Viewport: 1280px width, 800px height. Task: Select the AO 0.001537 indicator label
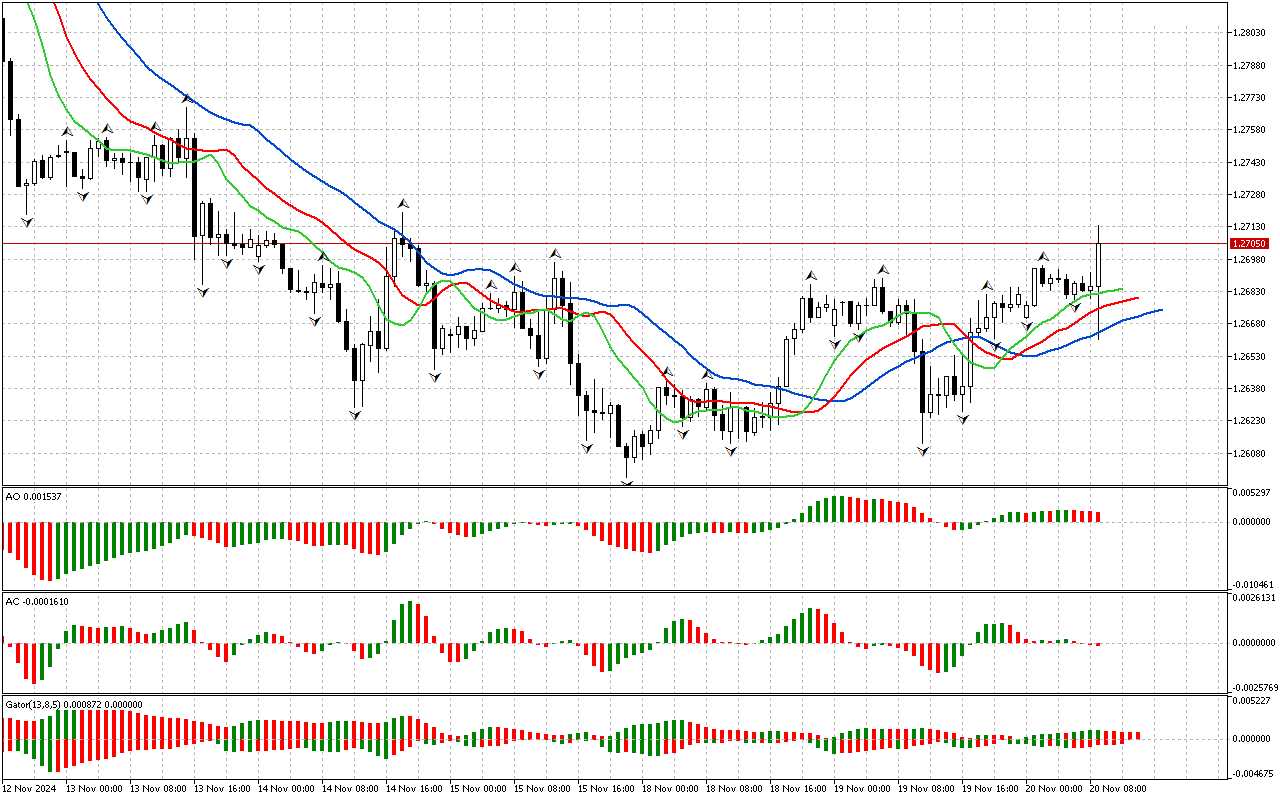(x=31, y=495)
